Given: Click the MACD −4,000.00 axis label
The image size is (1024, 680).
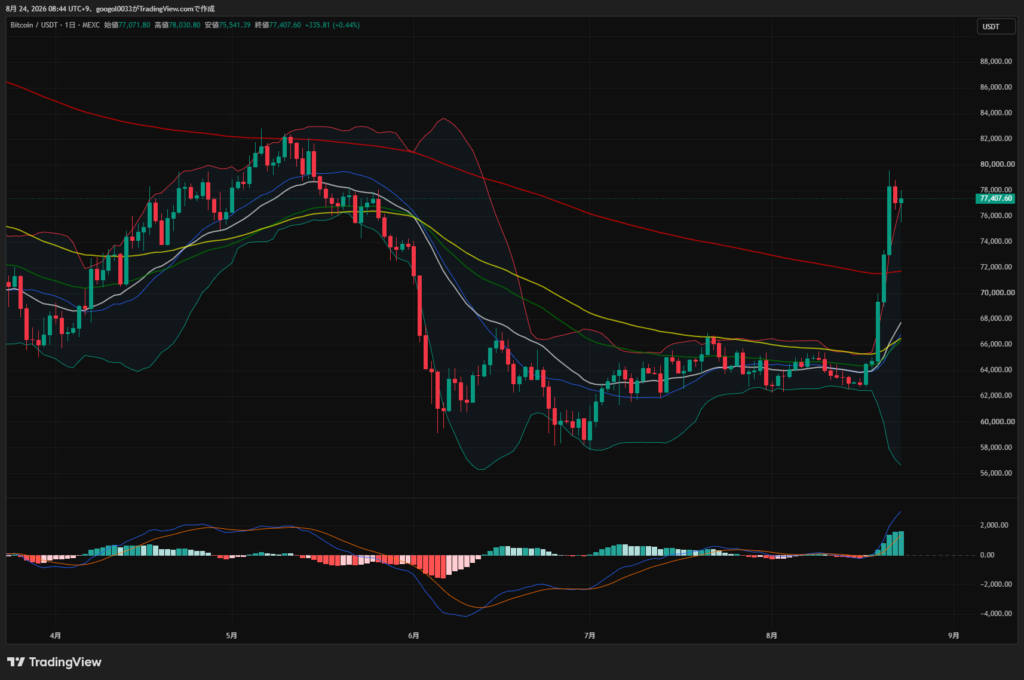Looking at the screenshot, I should click(995, 613).
